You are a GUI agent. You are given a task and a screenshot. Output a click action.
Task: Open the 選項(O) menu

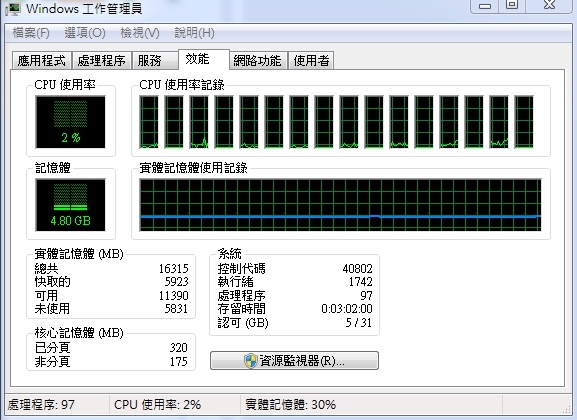[x=85, y=33]
